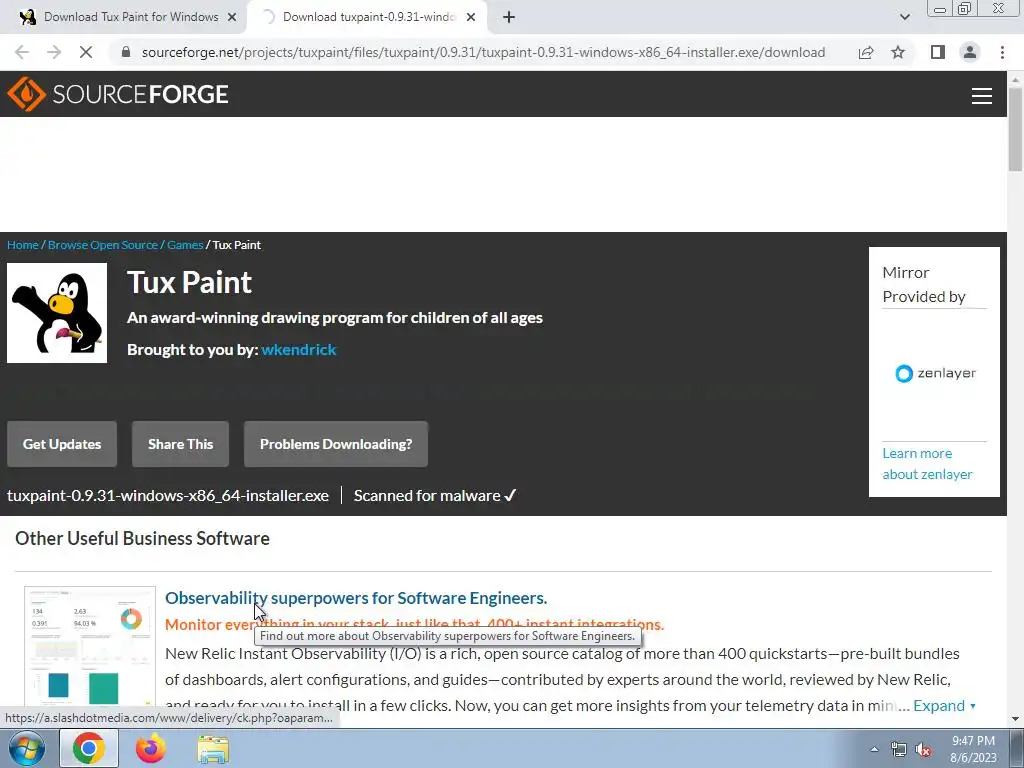Click the New Relic dashboard ad thumbnail

tap(90, 647)
